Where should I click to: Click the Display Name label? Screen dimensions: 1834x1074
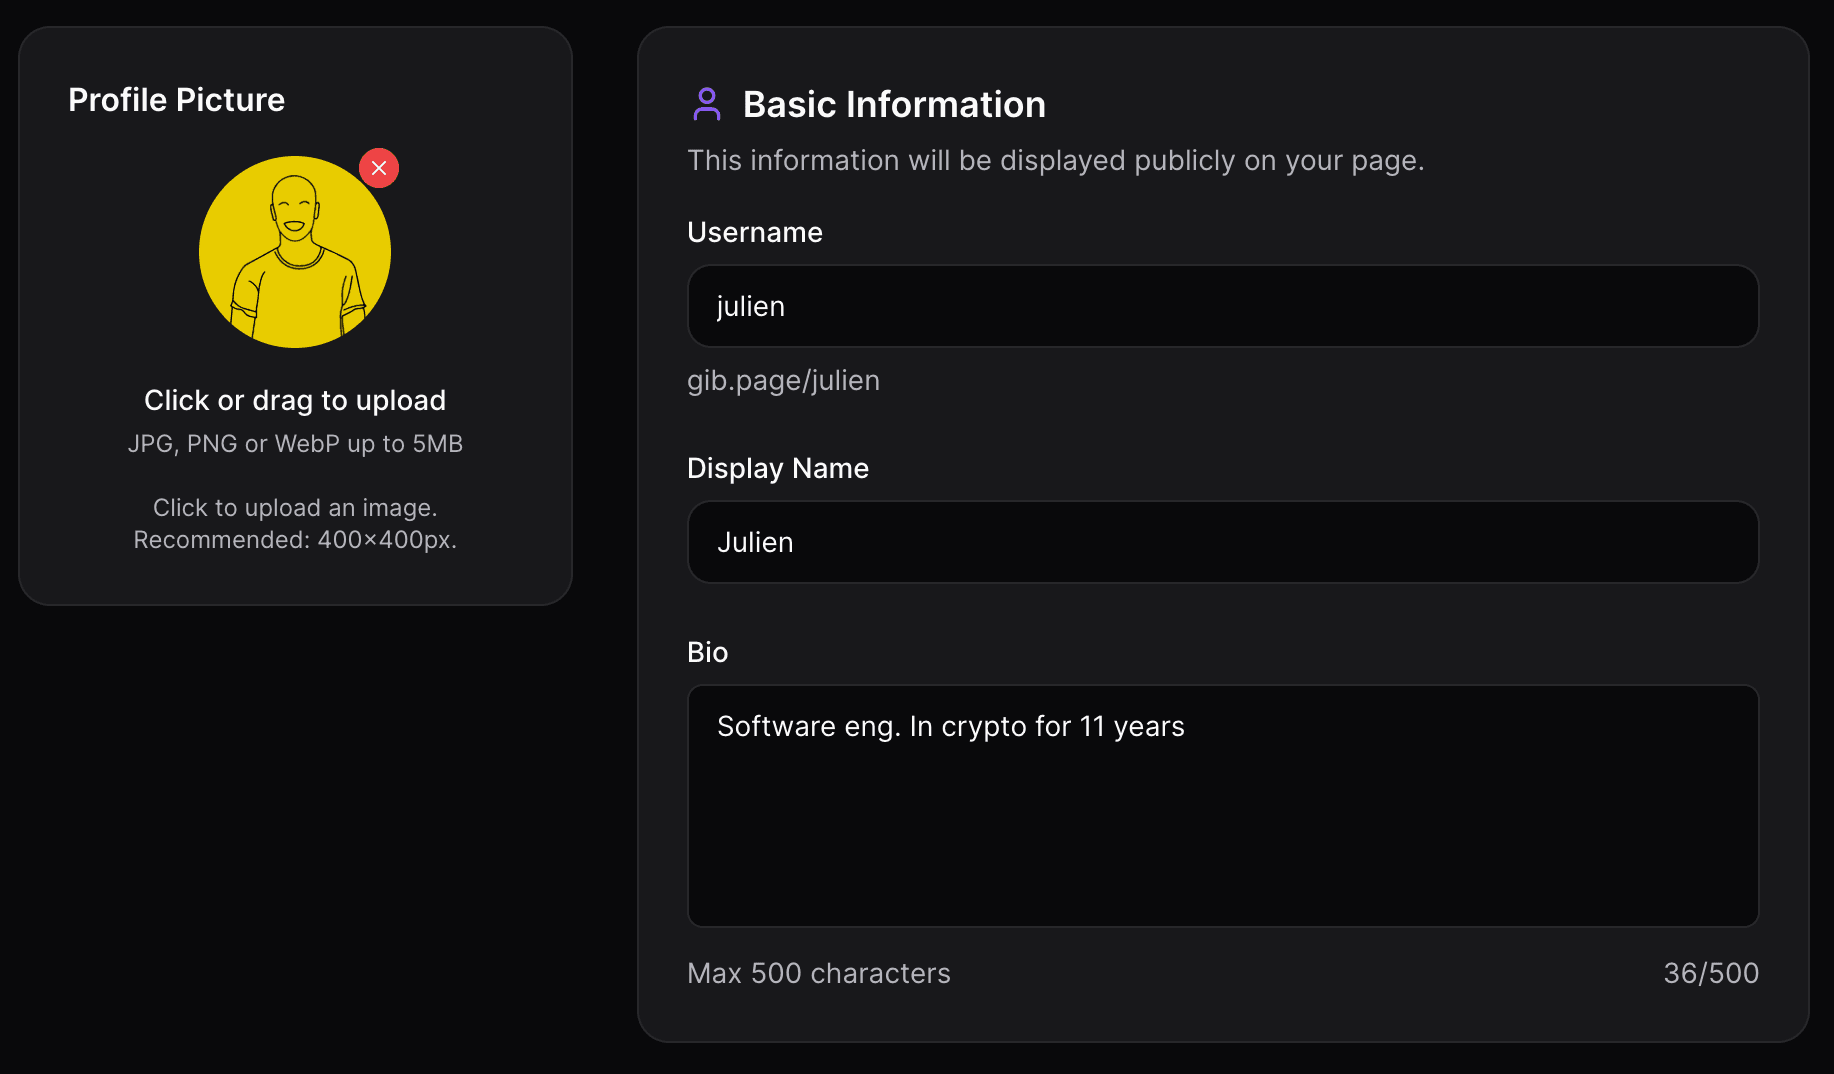click(778, 468)
